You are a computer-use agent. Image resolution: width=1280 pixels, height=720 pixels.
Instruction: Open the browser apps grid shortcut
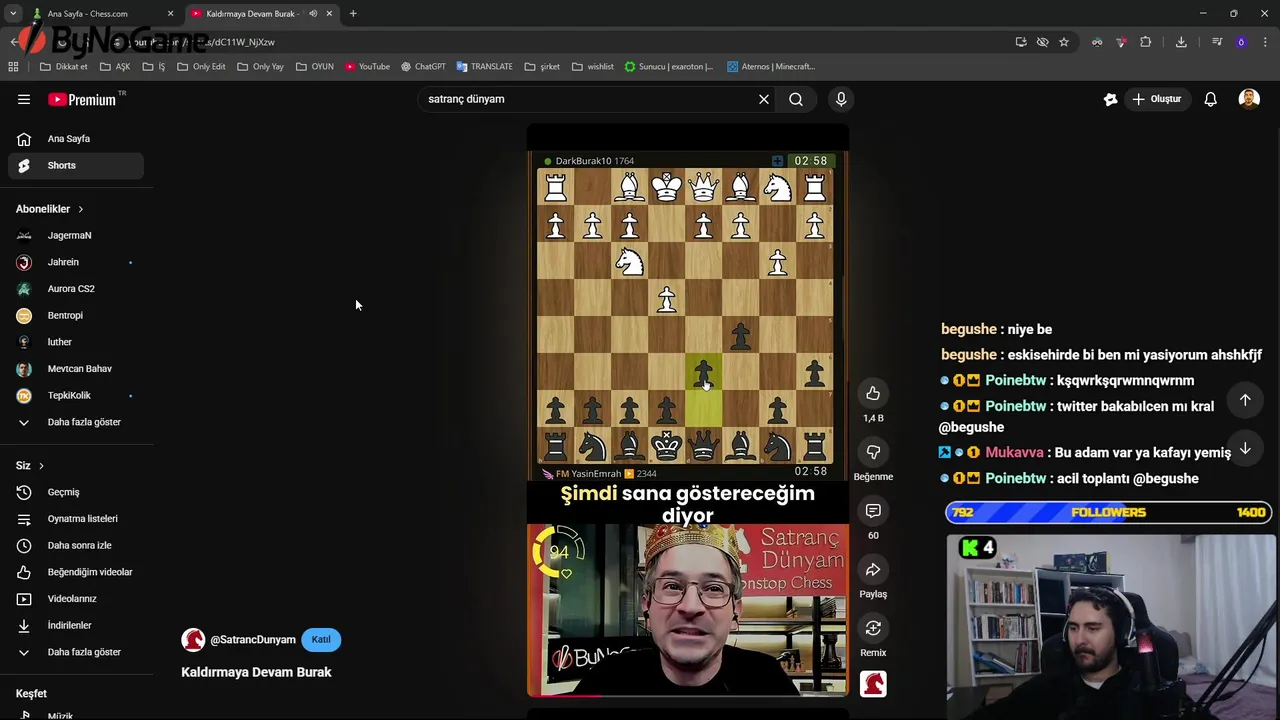[13, 66]
